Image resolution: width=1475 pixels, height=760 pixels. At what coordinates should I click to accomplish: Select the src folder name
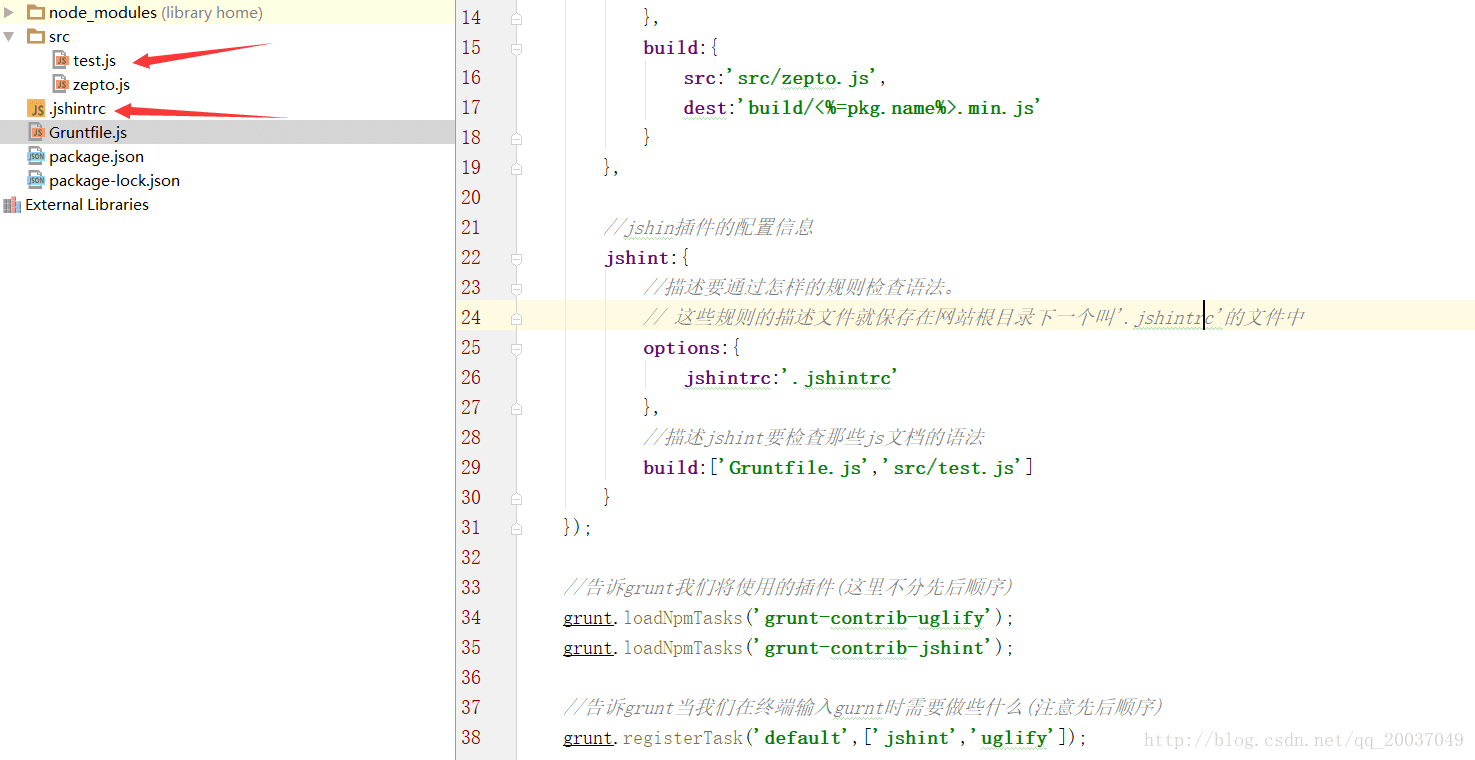pyautogui.click(x=59, y=37)
